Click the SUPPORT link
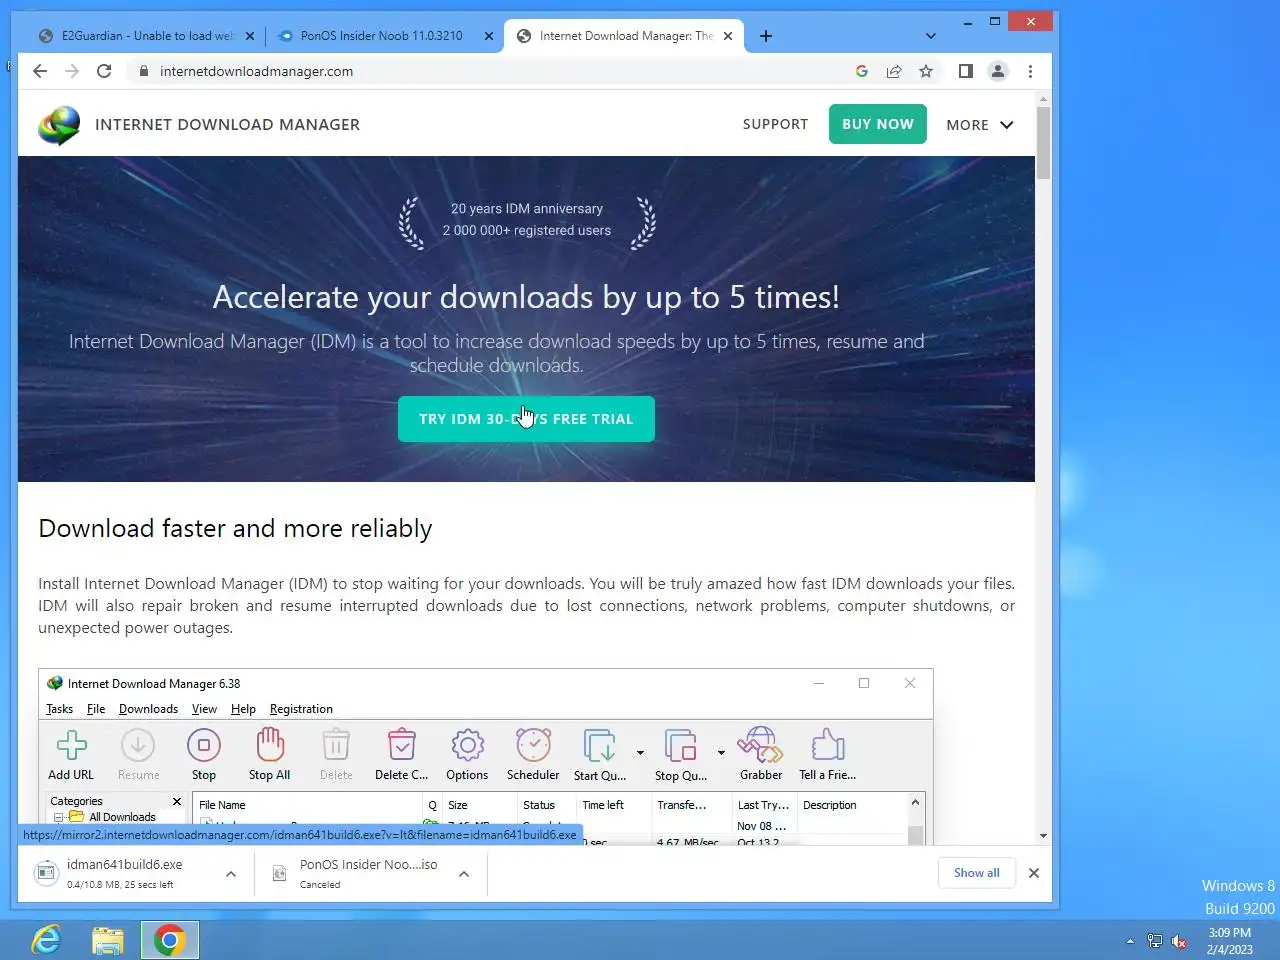This screenshot has height=960, width=1280. [x=775, y=124]
